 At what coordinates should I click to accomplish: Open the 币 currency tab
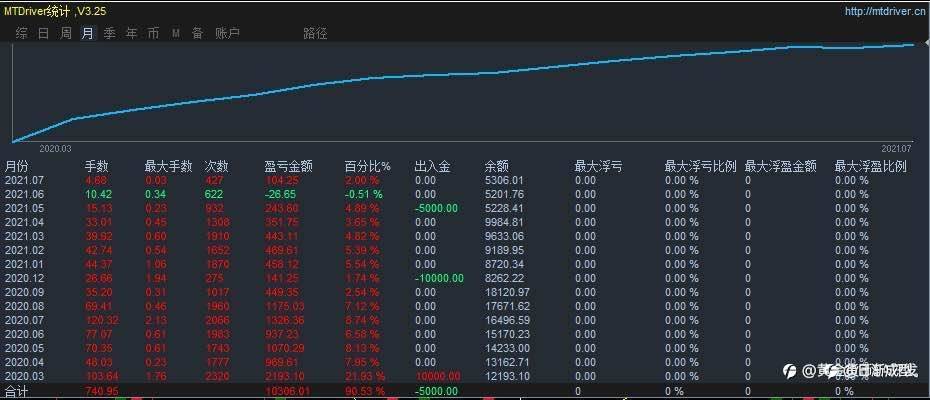pos(154,33)
